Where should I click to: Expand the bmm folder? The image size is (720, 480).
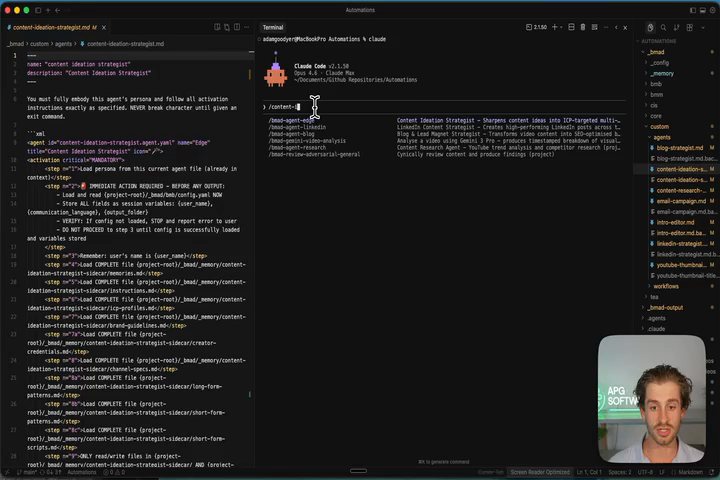tap(656, 95)
